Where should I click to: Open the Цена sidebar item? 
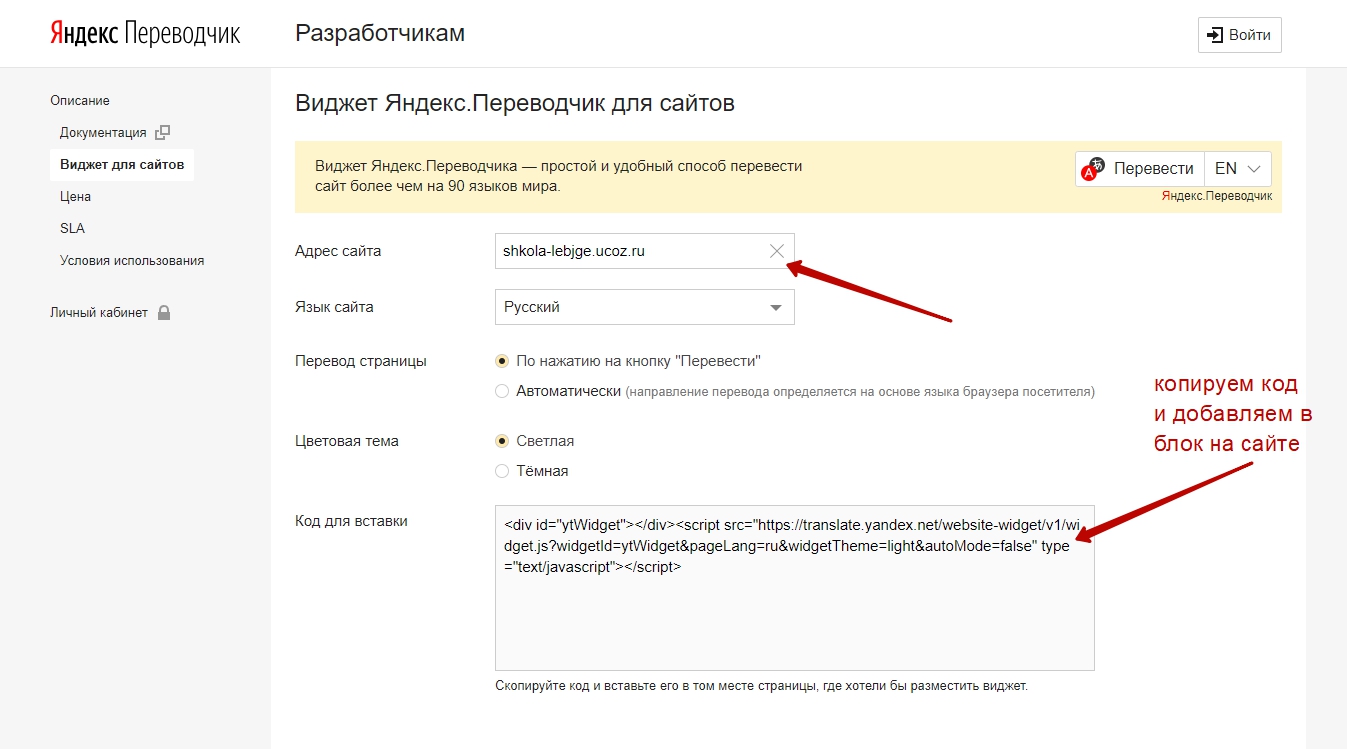76,197
